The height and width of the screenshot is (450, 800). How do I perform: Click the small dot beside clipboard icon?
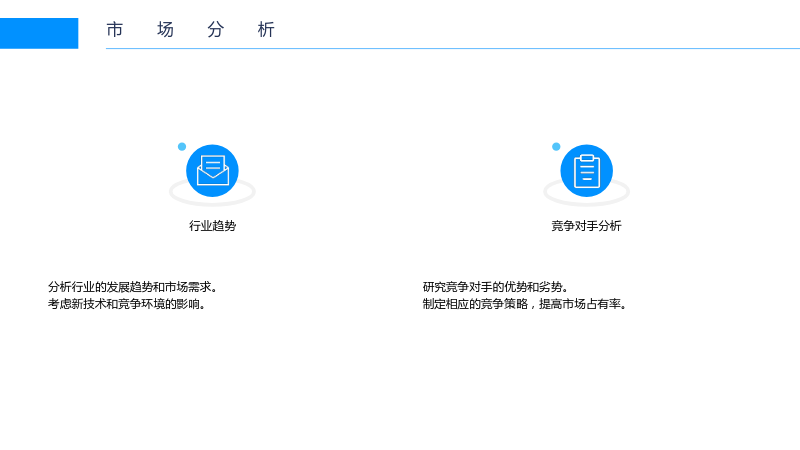(556, 147)
